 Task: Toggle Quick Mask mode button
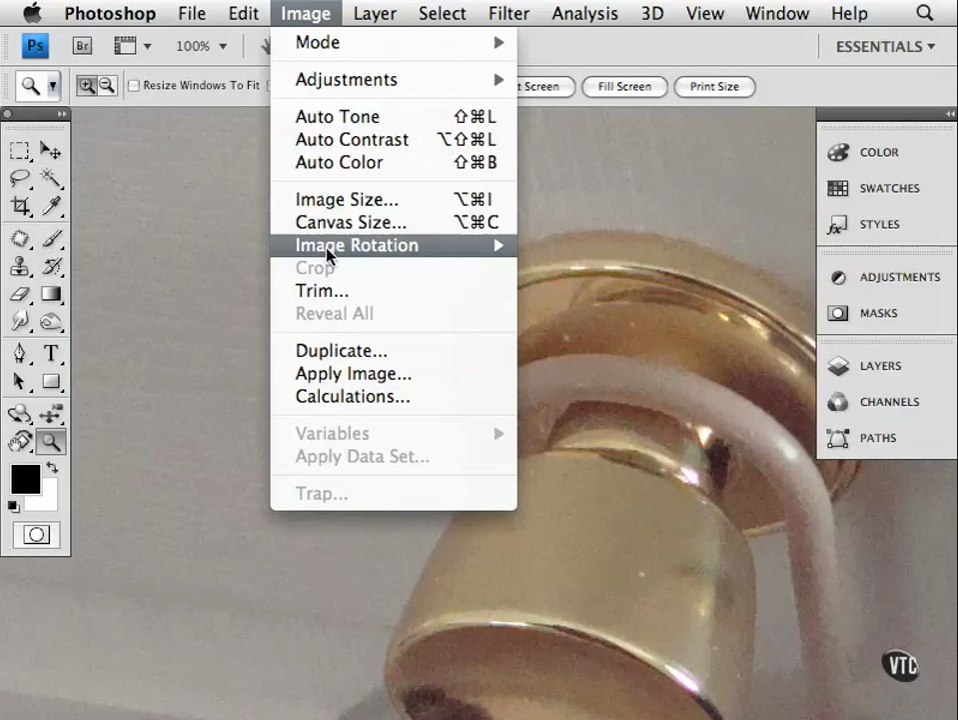37,535
